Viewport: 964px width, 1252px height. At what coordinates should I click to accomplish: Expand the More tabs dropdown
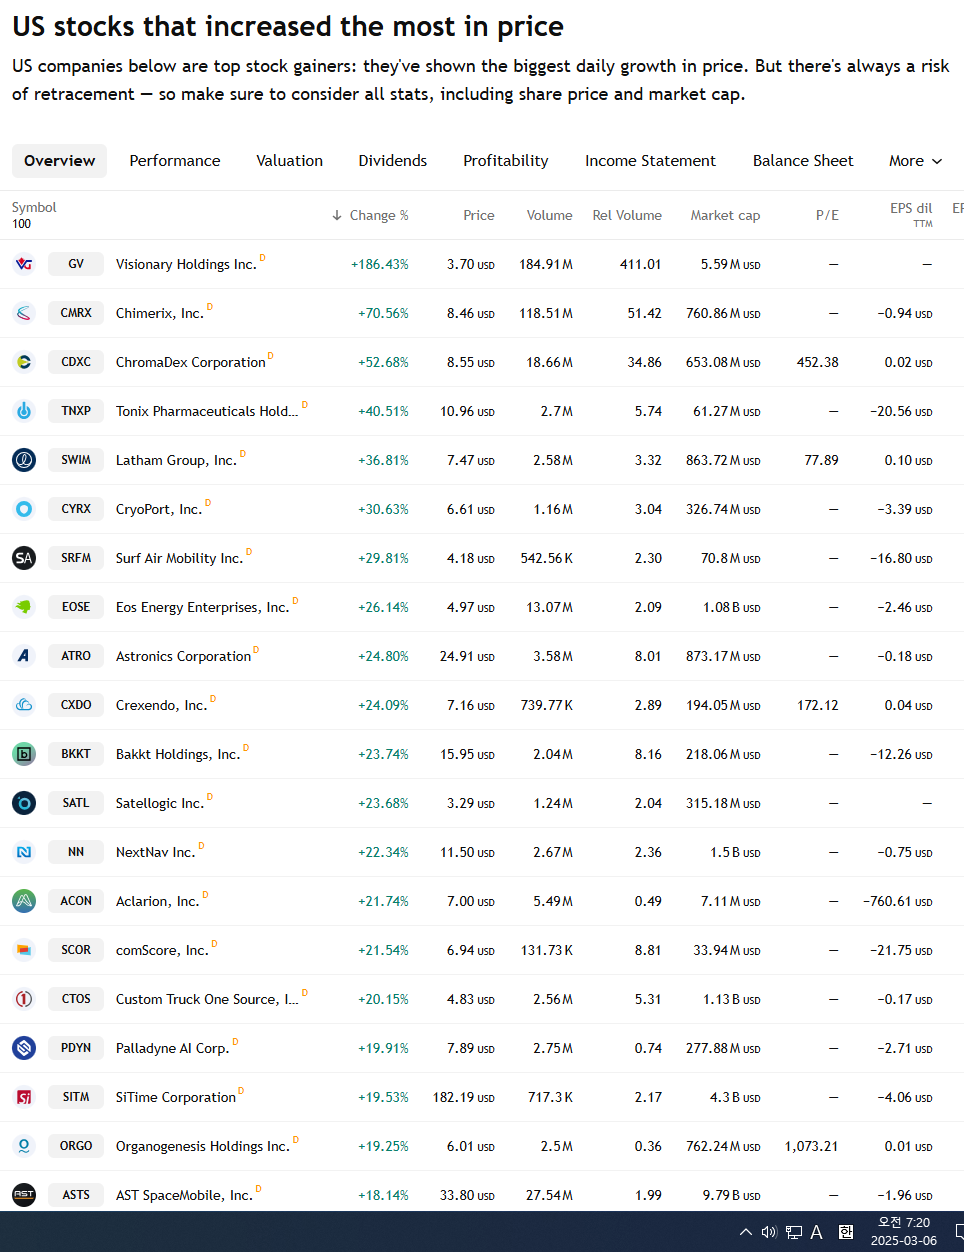[x=916, y=161]
